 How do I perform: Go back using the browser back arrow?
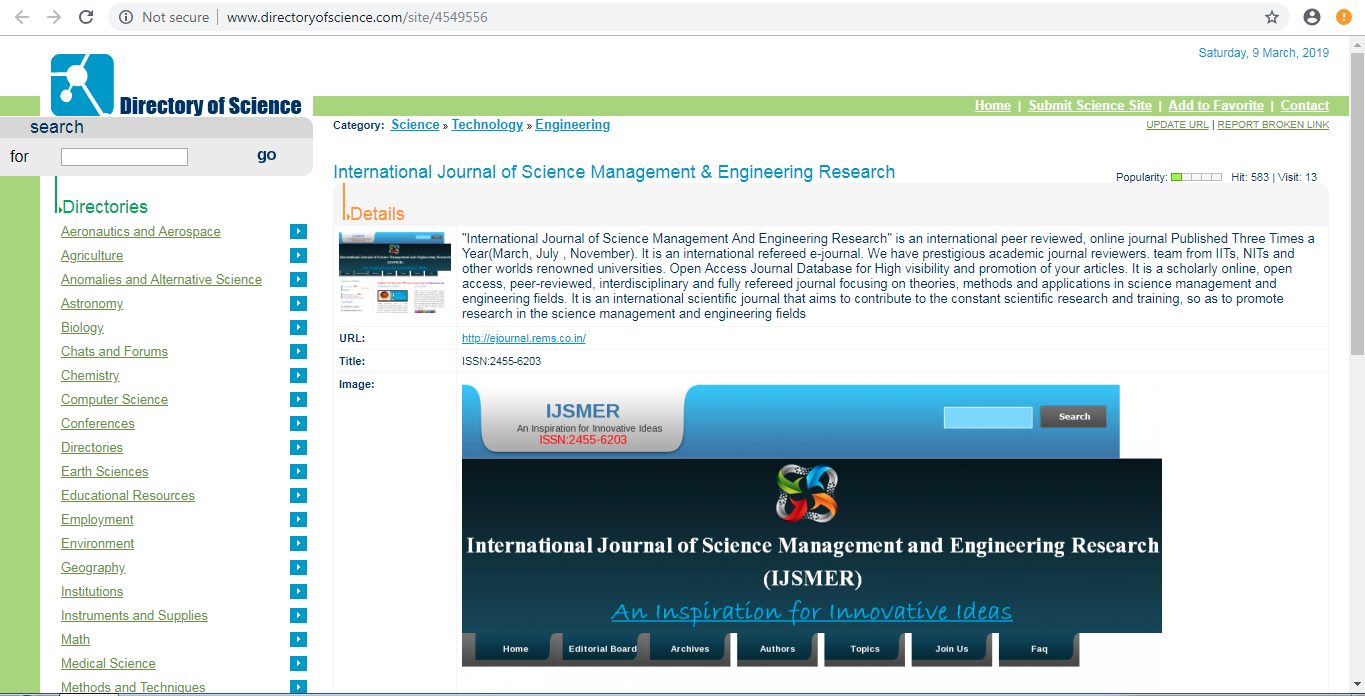click(x=22, y=17)
